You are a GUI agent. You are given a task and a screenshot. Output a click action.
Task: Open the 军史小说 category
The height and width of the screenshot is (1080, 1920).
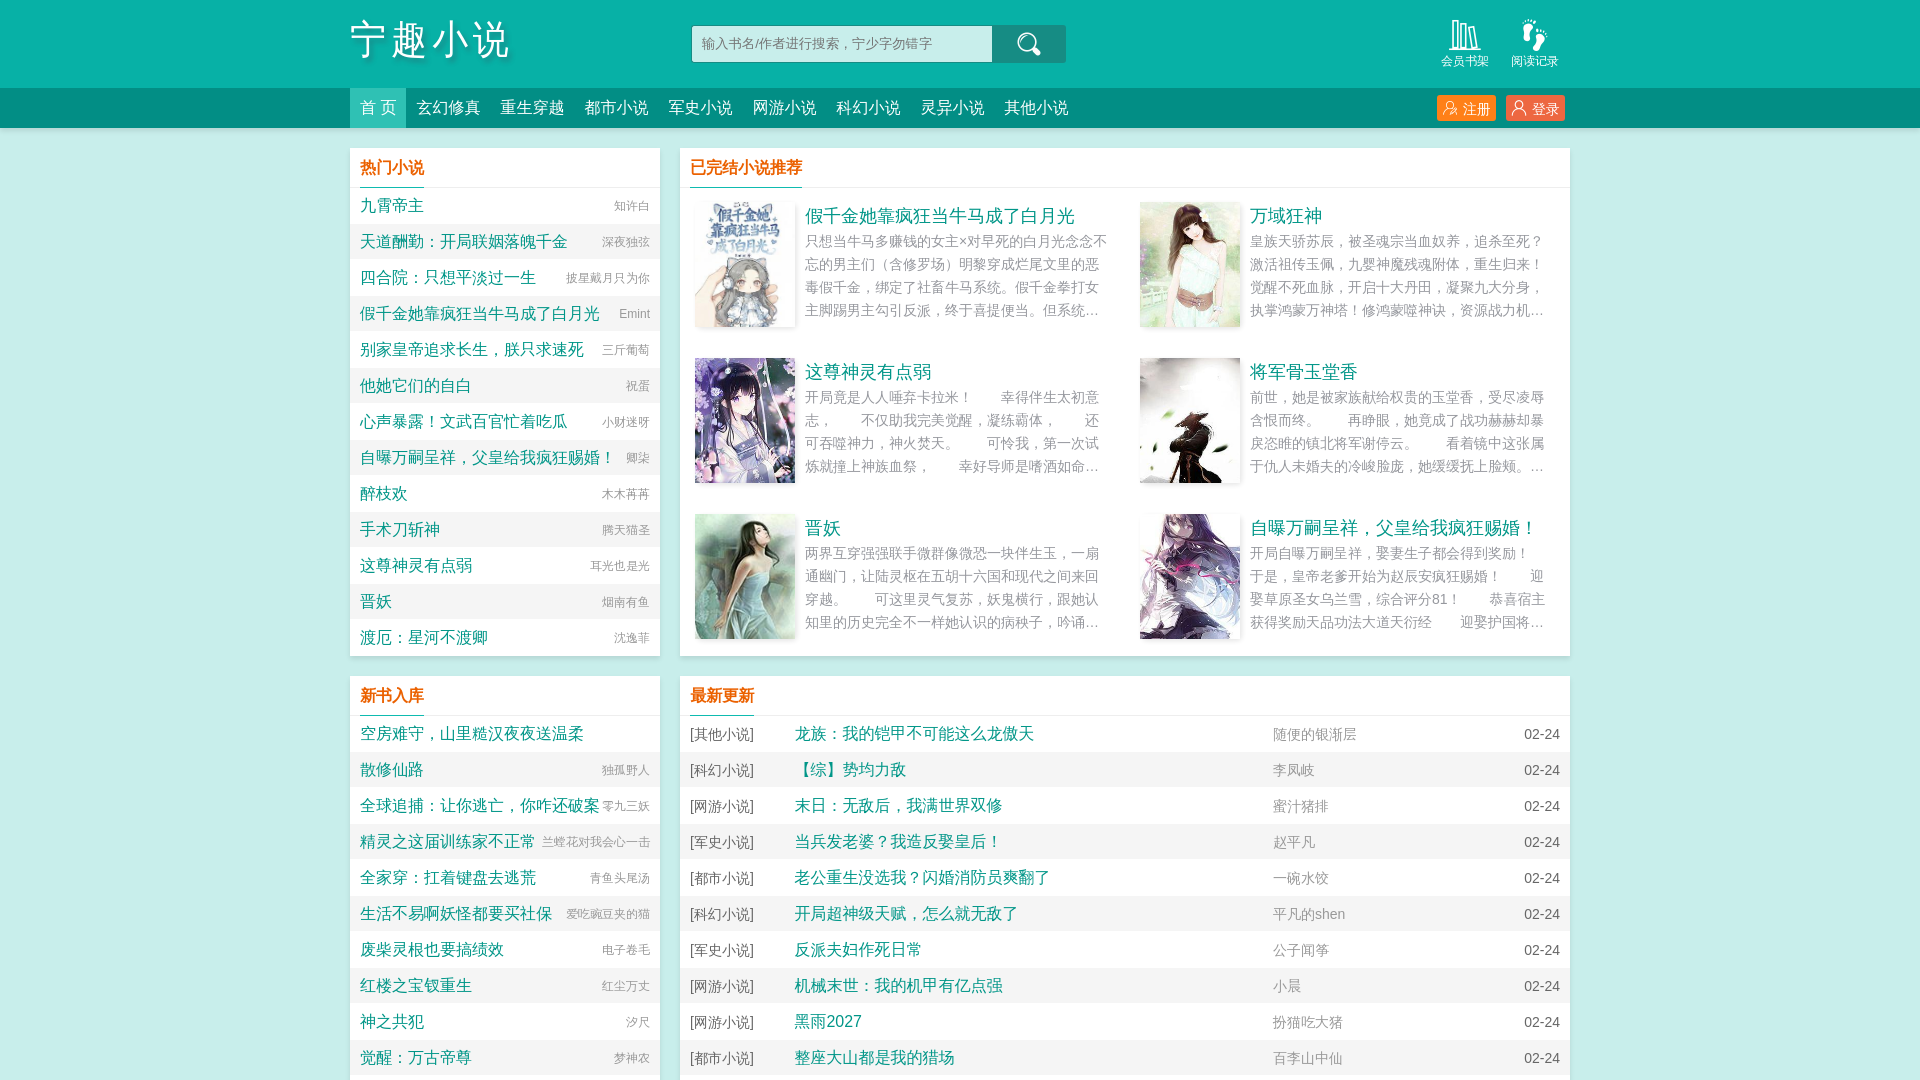point(700,108)
